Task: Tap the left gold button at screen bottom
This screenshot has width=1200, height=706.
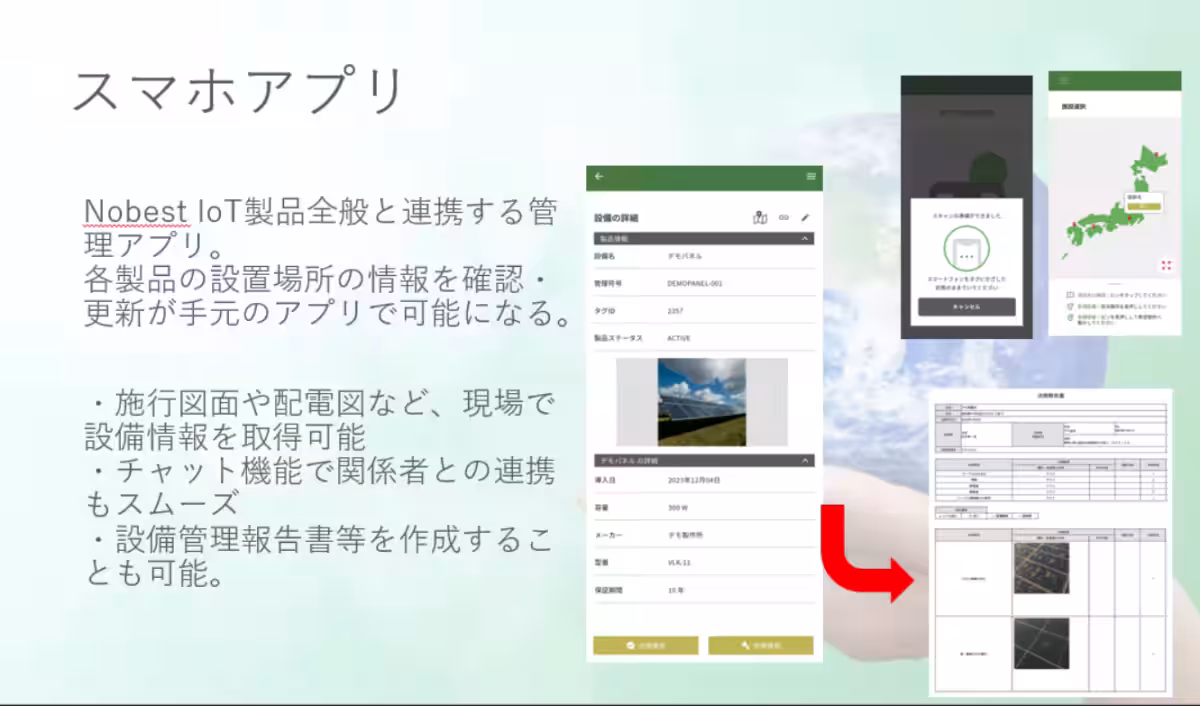Action: tap(648, 645)
